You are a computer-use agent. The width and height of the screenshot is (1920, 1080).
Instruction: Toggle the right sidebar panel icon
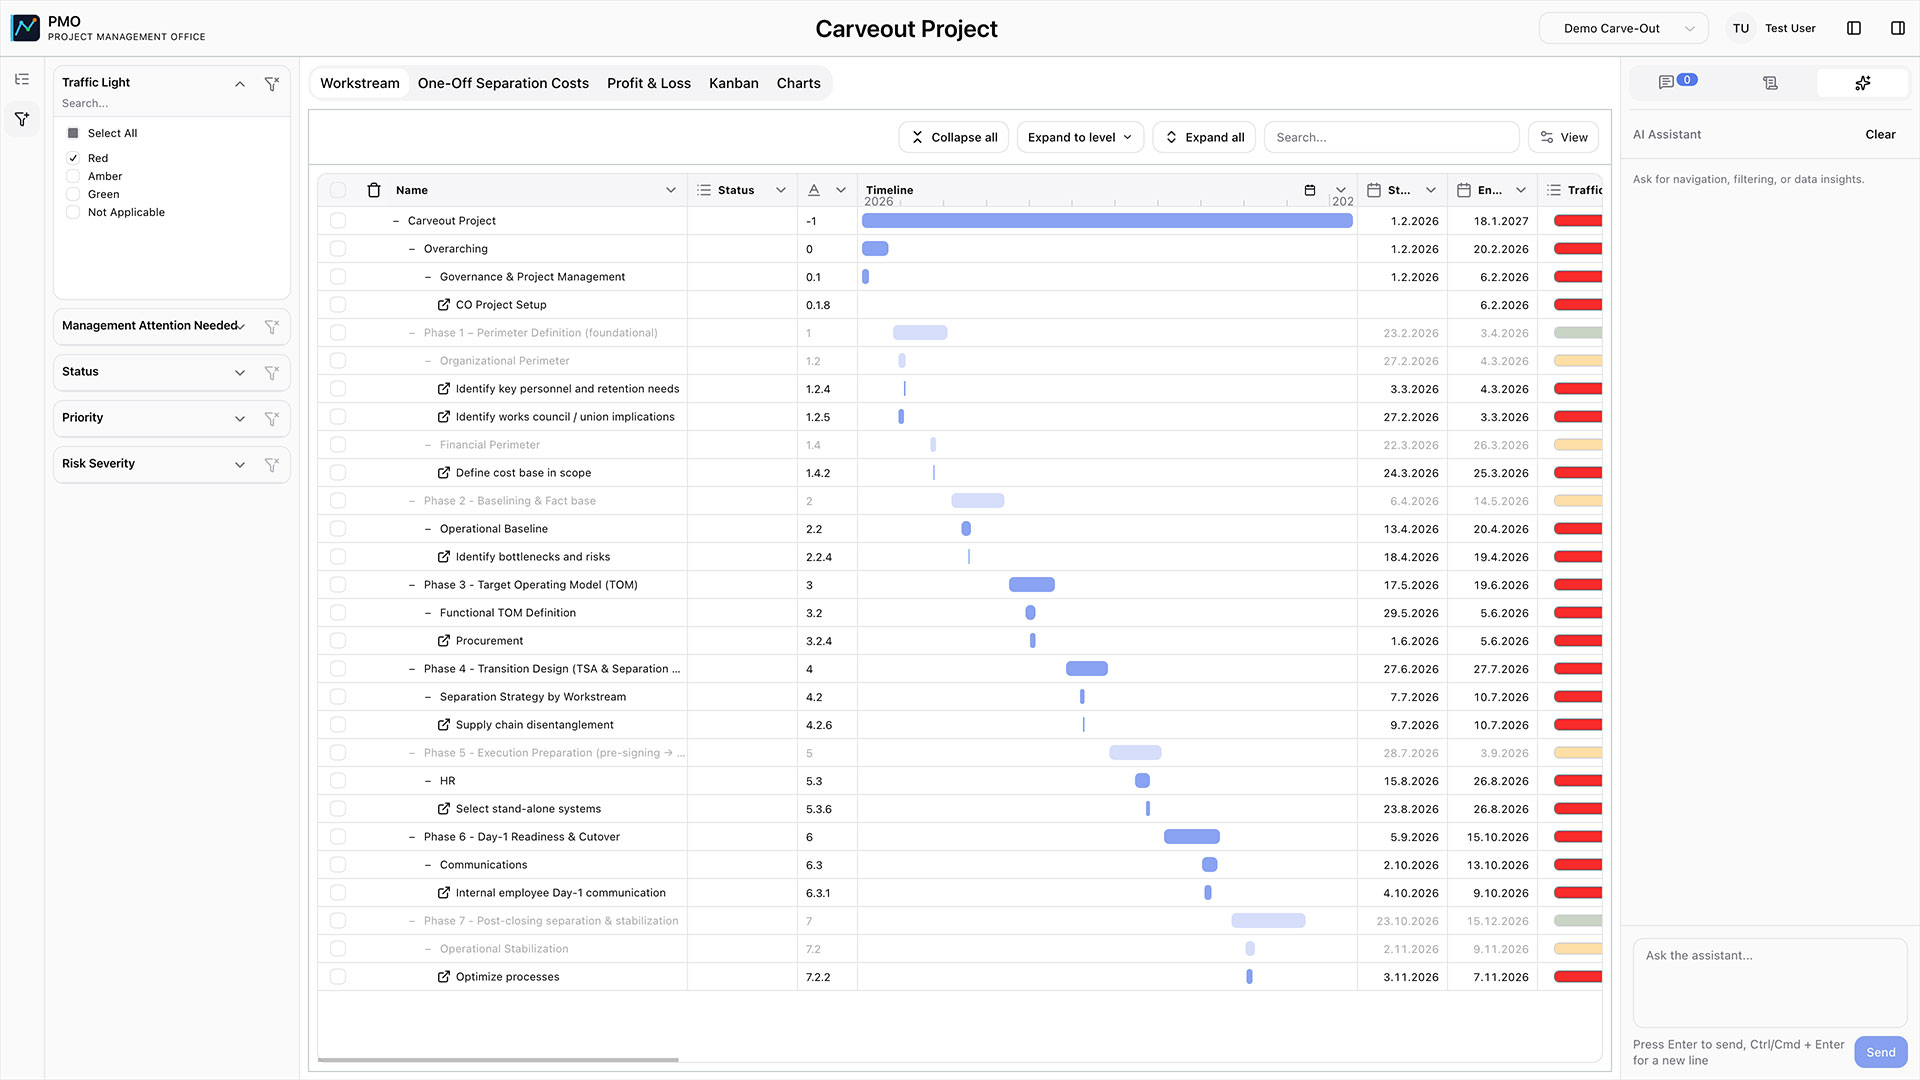click(1897, 28)
